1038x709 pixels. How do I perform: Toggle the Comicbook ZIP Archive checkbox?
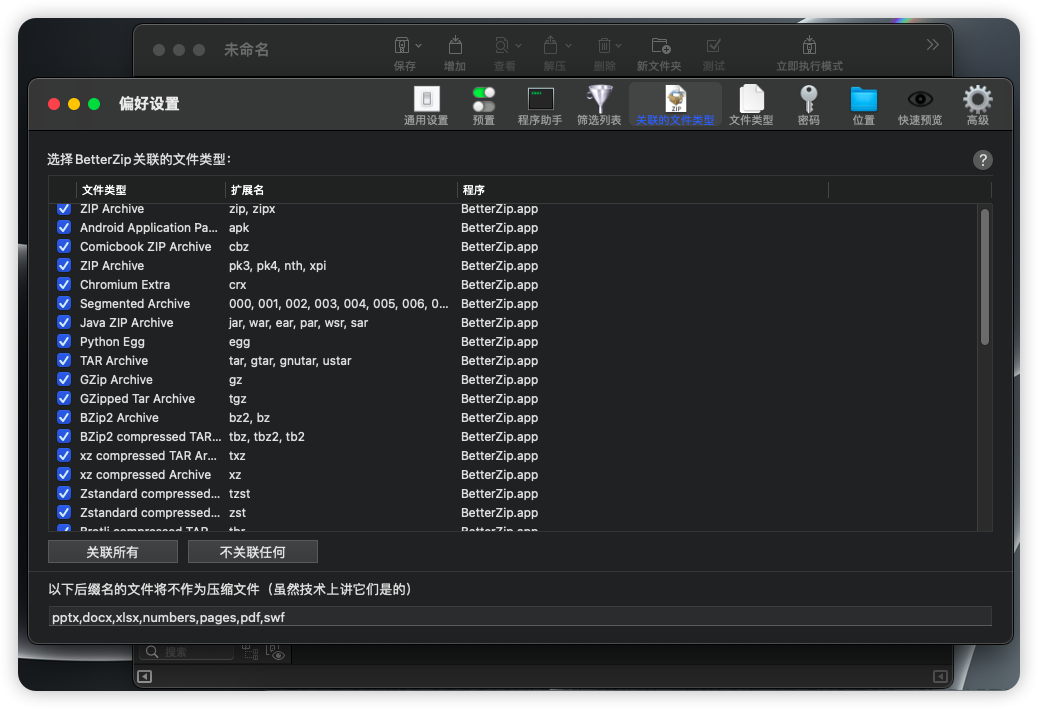click(64, 246)
